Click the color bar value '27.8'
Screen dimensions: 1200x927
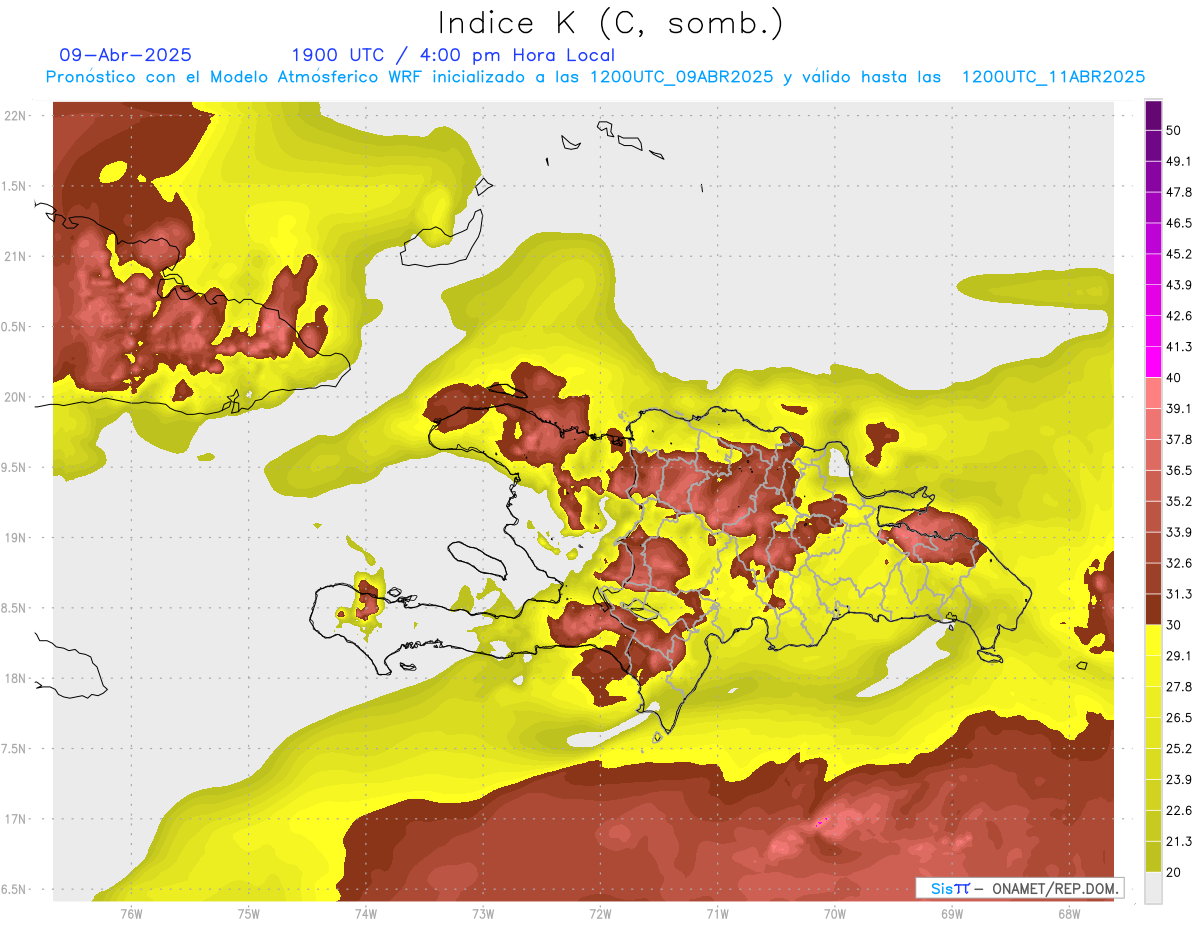tap(1178, 687)
